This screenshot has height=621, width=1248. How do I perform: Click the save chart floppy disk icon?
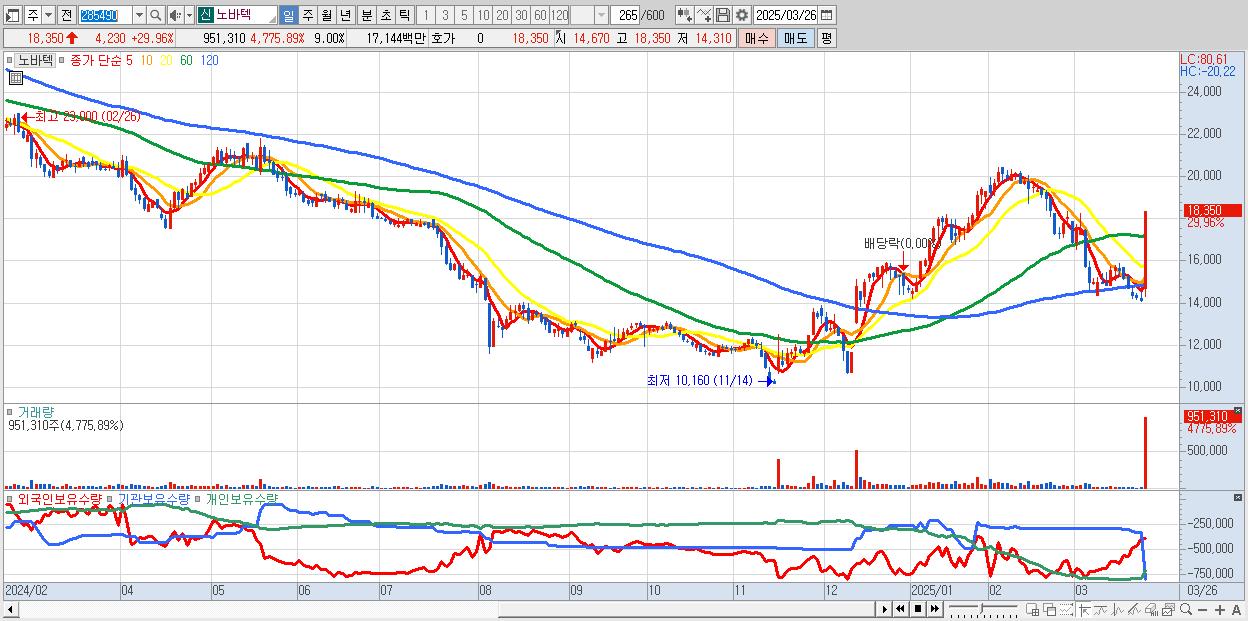723,15
